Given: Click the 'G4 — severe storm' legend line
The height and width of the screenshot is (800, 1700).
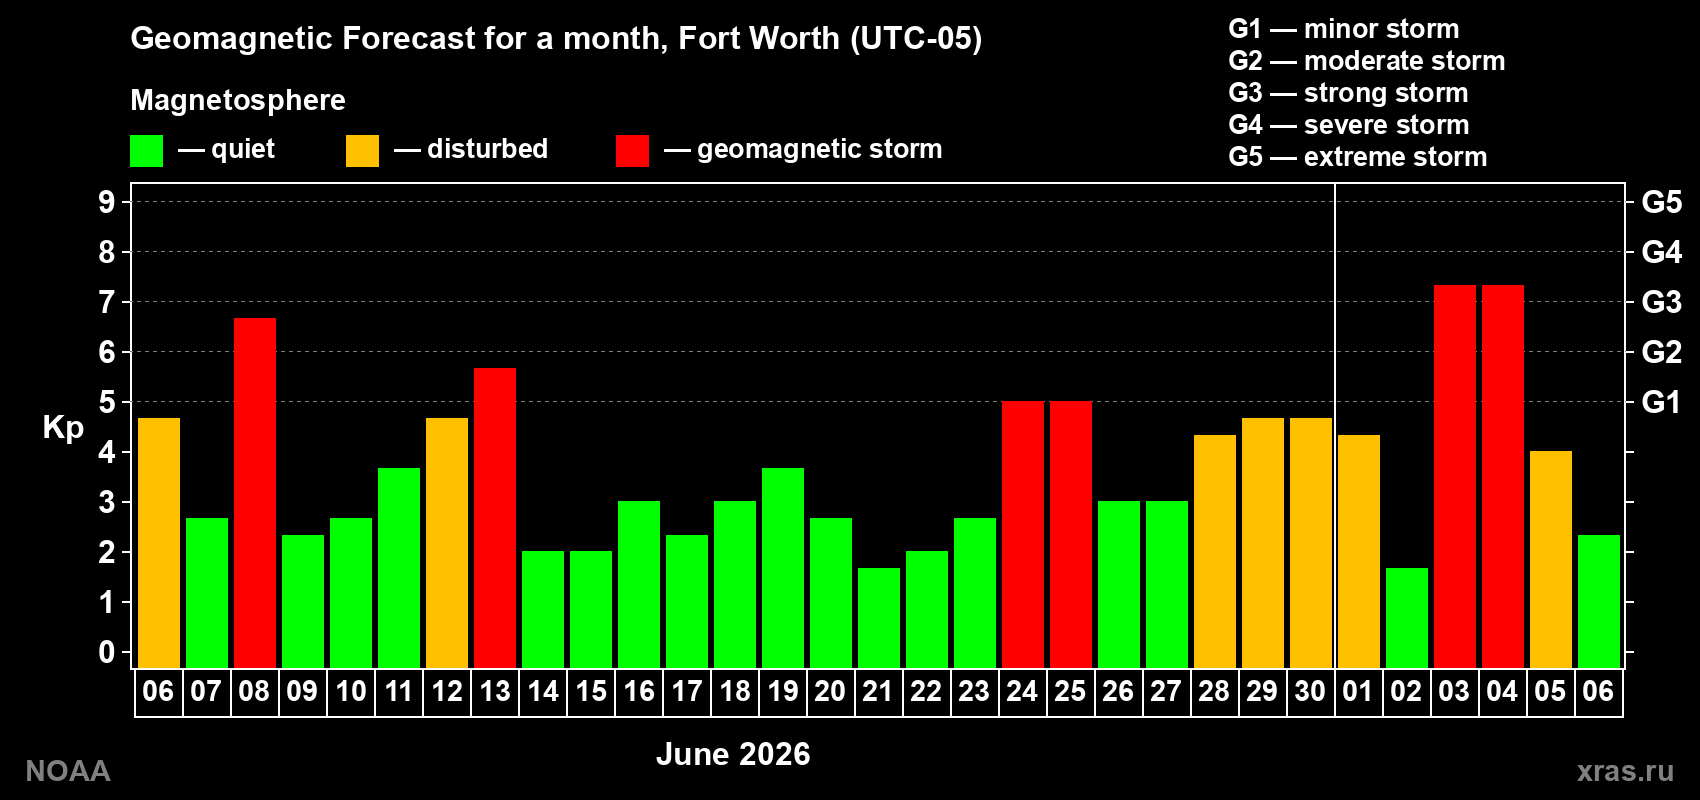Looking at the screenshot, I should [x=1349, y=125].
